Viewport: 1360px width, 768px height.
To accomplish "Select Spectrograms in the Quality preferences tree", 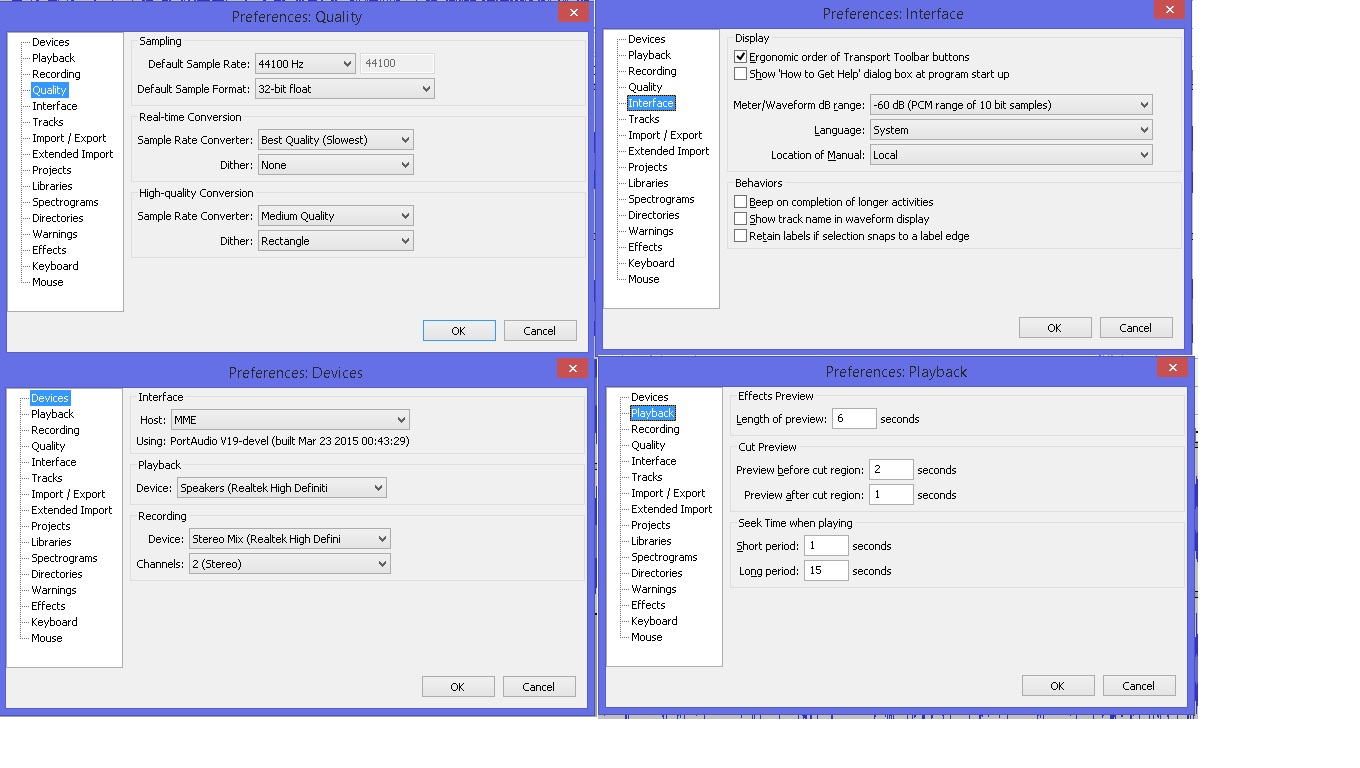I will (x=65, y=202).
